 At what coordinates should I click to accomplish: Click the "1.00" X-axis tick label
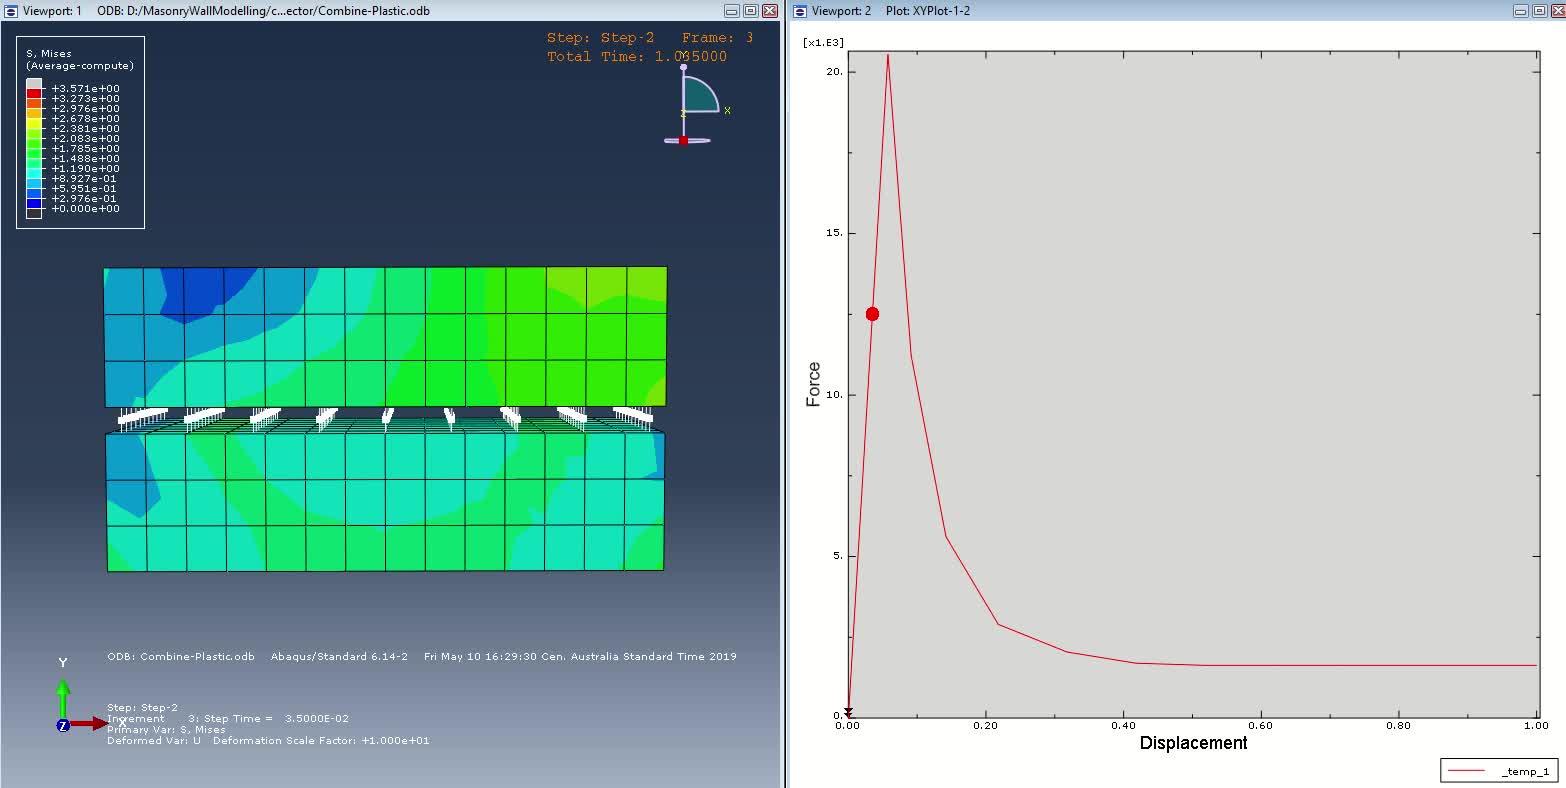[x=1536, y=726]
